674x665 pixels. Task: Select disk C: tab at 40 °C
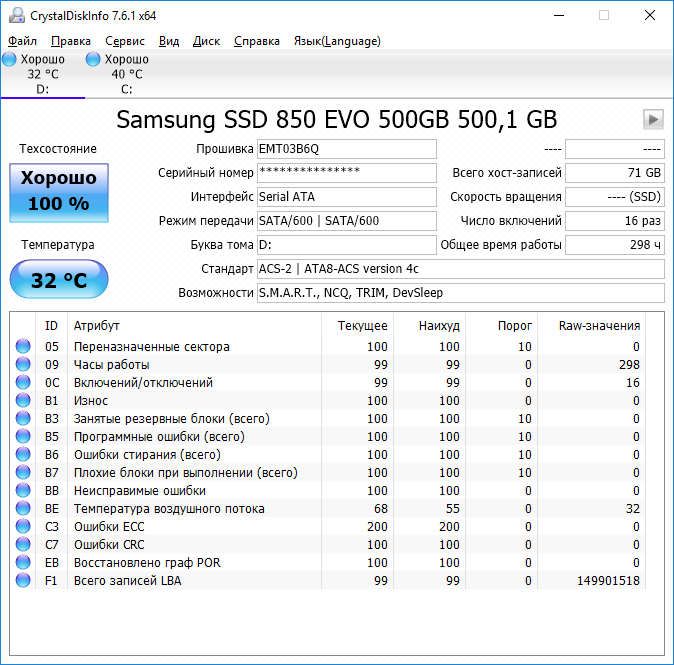pos(126,74)
